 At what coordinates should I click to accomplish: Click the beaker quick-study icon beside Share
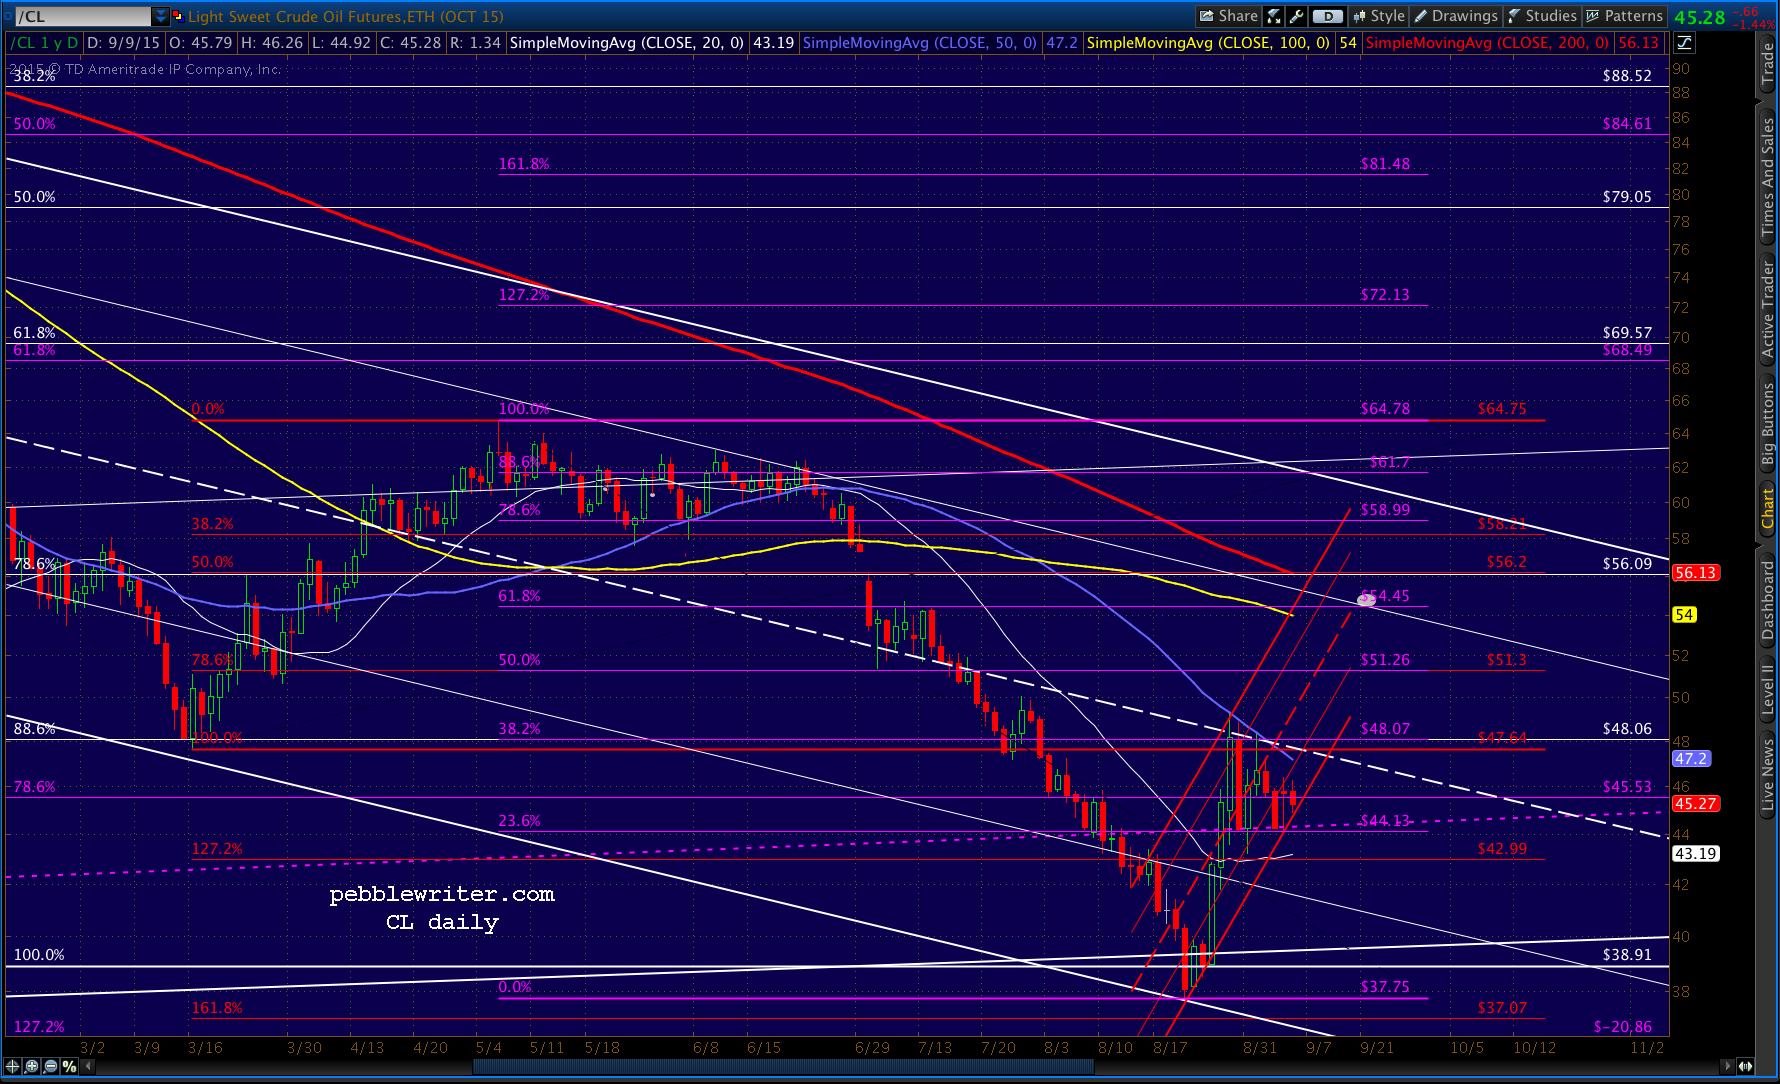1274,16
